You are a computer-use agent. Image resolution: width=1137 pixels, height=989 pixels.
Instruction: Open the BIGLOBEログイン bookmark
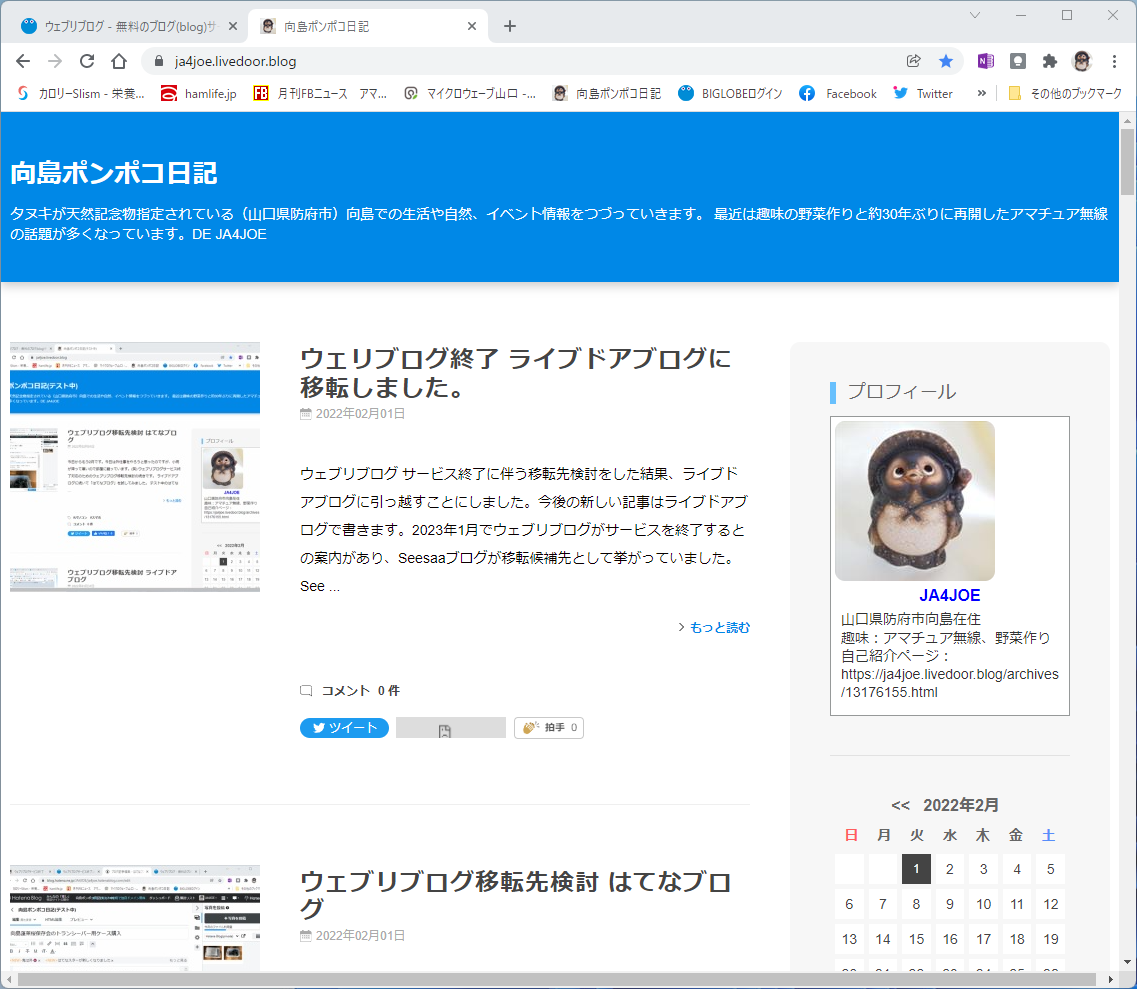click(730, 94)
